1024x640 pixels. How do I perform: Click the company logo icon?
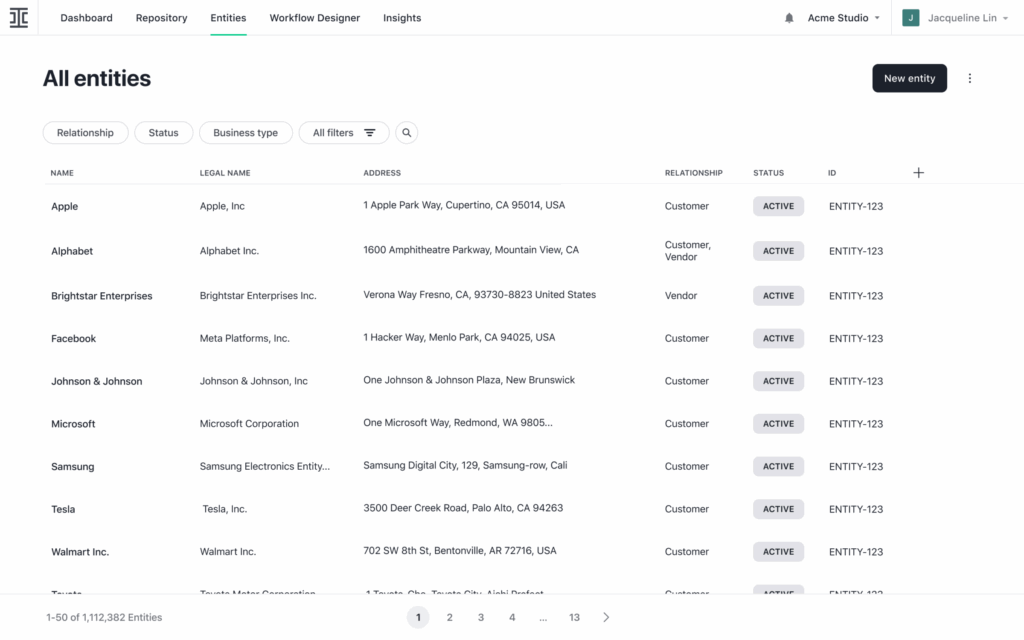[18, 17]
